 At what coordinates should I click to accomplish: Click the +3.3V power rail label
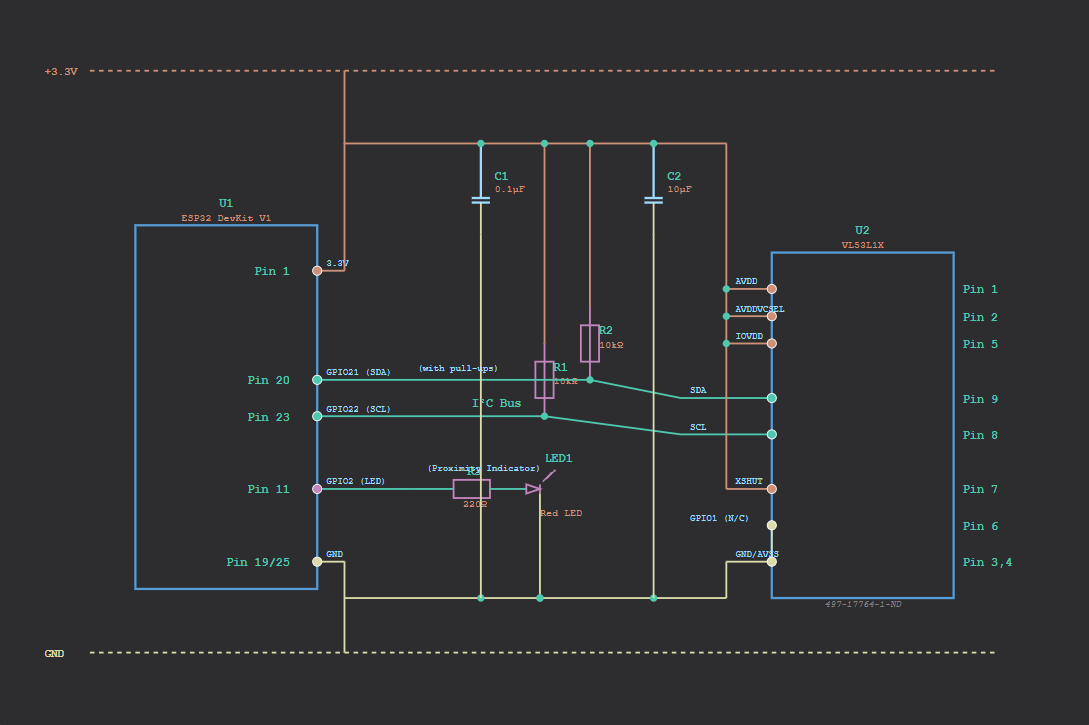[61, 72]
